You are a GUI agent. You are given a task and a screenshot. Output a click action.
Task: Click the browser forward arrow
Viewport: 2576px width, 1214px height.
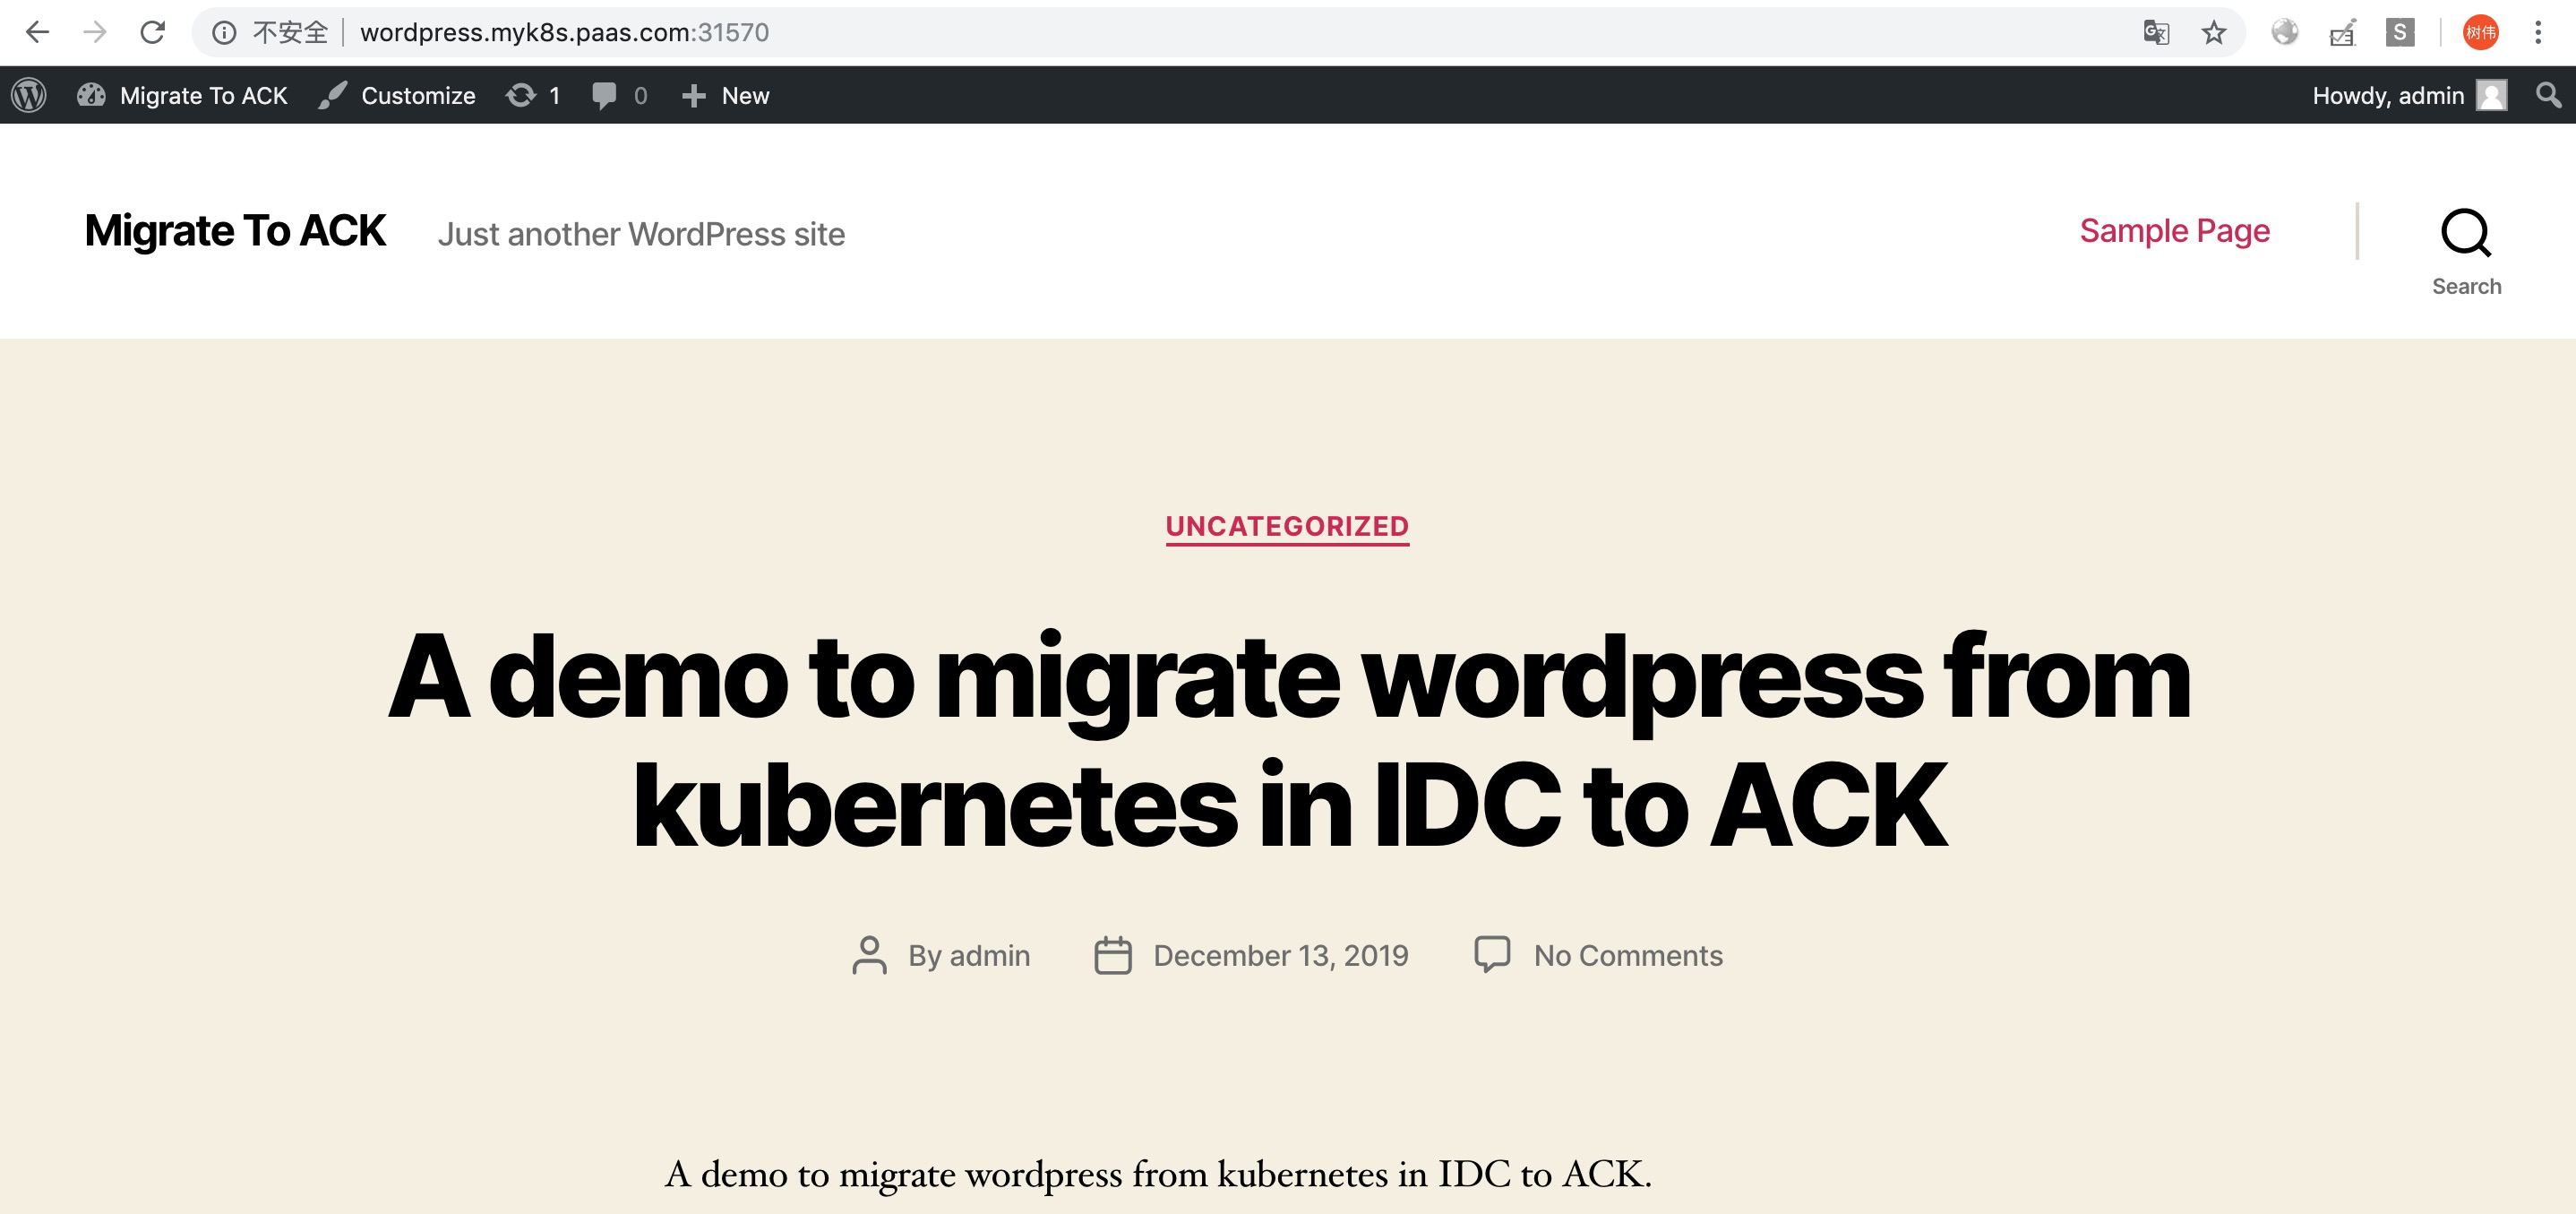click(x=95, y=32)
